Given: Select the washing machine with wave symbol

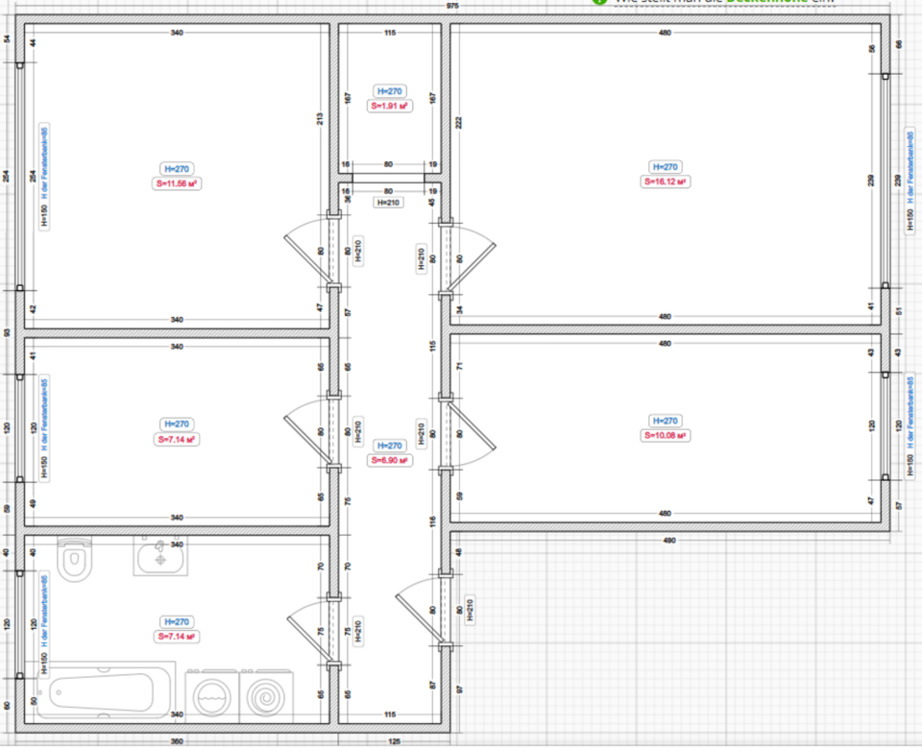Looking at the screenshot, I should point(212,695).
